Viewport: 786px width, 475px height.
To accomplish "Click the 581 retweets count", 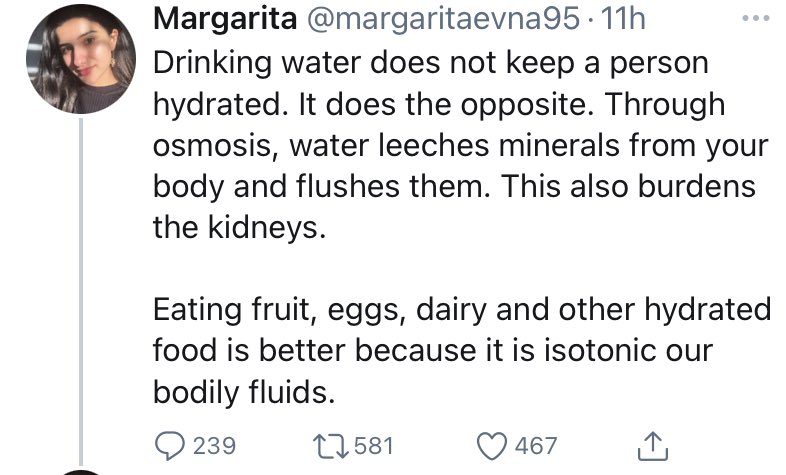I will 375,445.
